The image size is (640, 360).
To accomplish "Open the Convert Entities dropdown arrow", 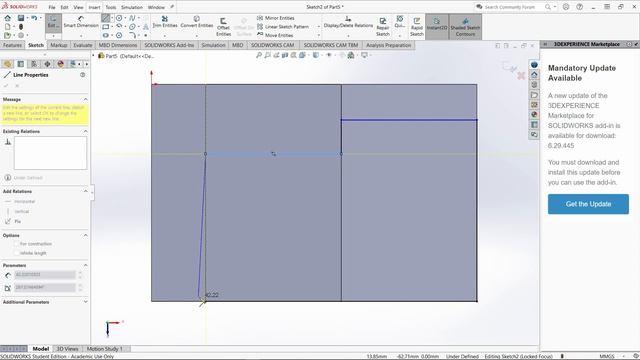I will (x=197, y=36).
